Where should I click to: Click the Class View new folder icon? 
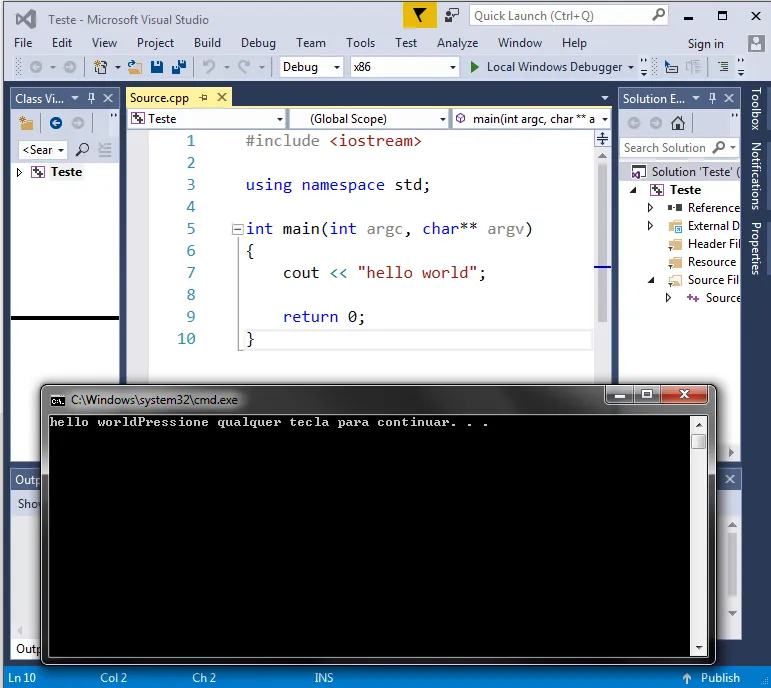27,123
